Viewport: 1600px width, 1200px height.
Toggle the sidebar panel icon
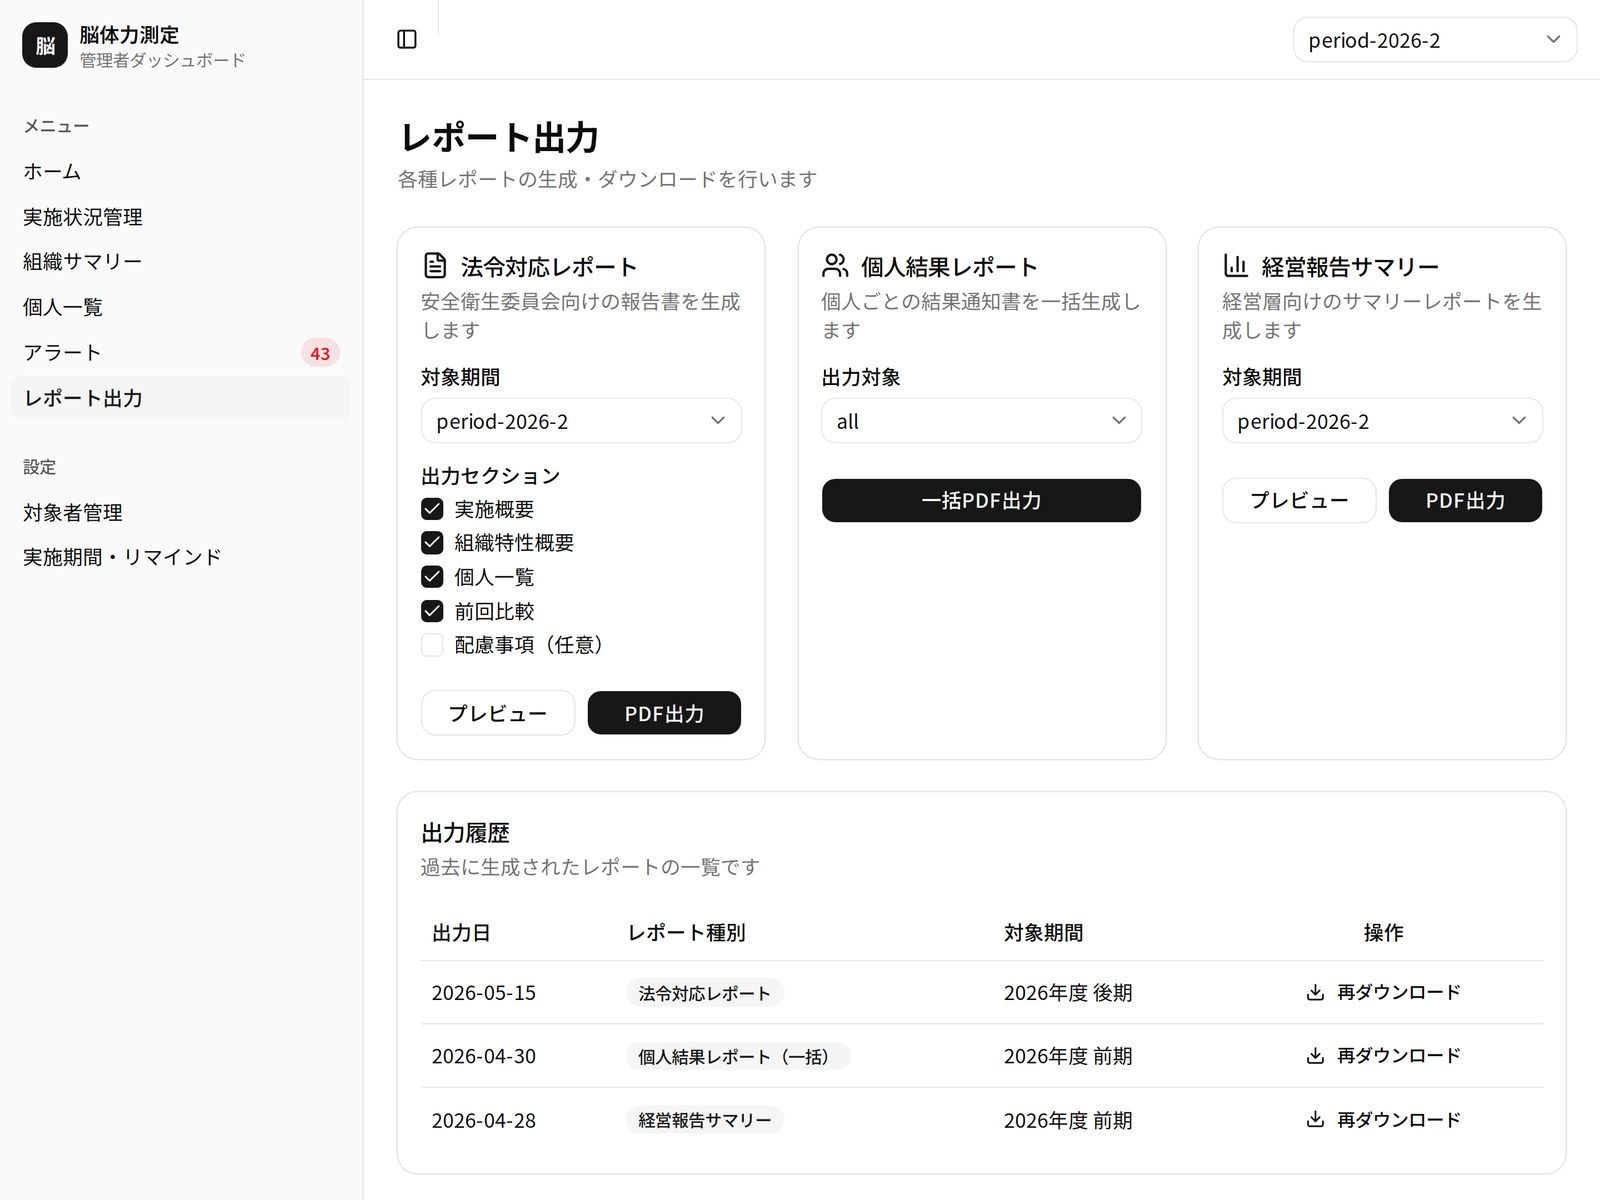pyautogui.click(x=407, y=39)
